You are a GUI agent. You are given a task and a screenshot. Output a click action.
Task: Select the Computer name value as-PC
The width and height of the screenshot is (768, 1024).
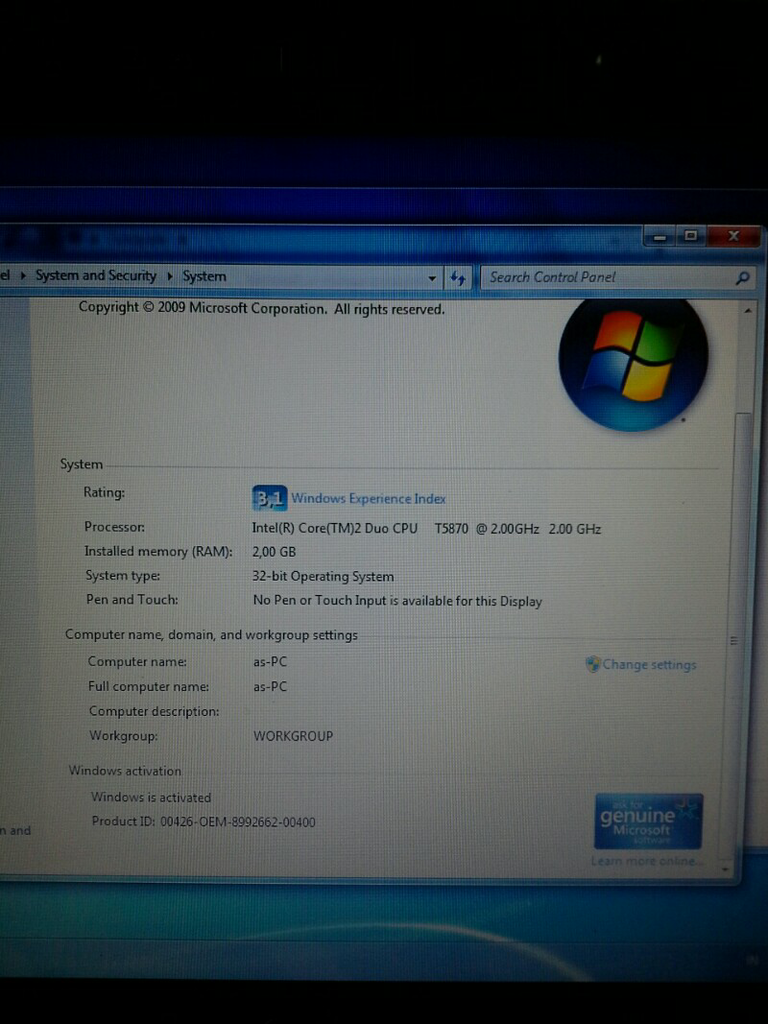point(270,662)
